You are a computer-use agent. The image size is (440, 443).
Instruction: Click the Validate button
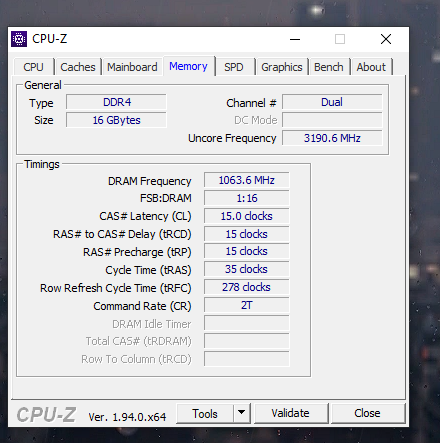(290, 414)
